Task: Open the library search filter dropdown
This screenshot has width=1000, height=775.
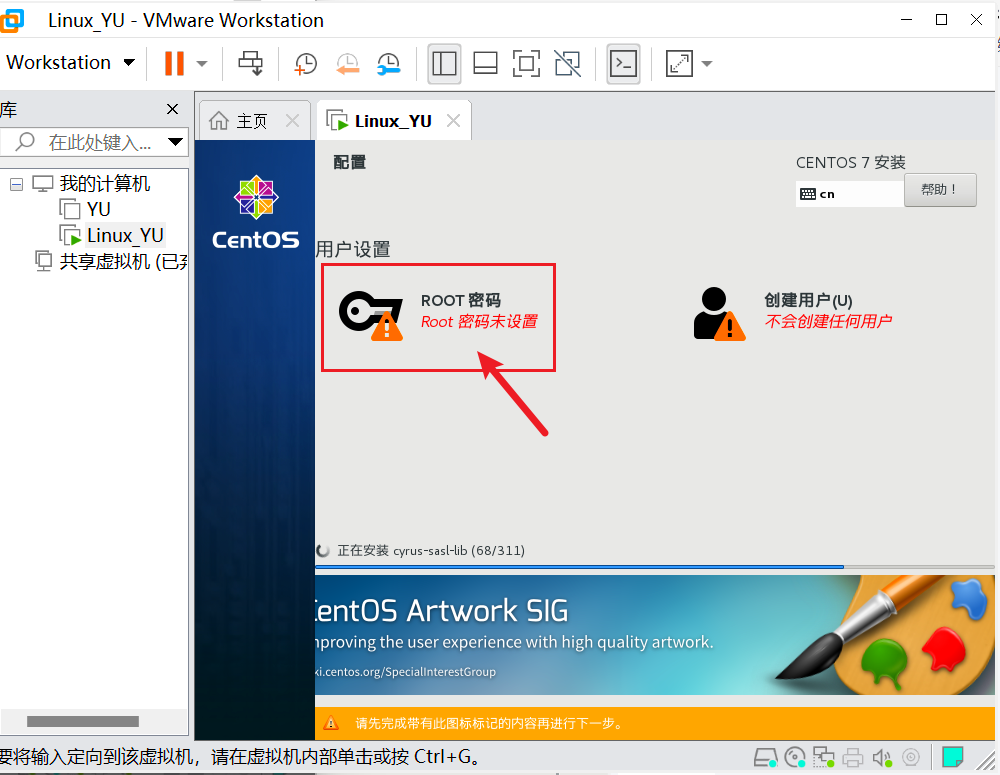Action: [x=175, y=142]
